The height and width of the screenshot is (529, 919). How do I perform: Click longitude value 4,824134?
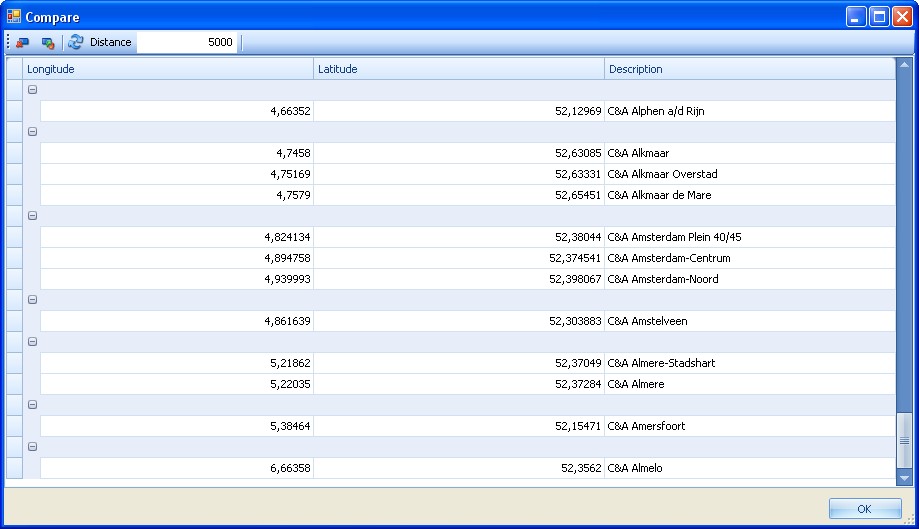coord(287,237)
